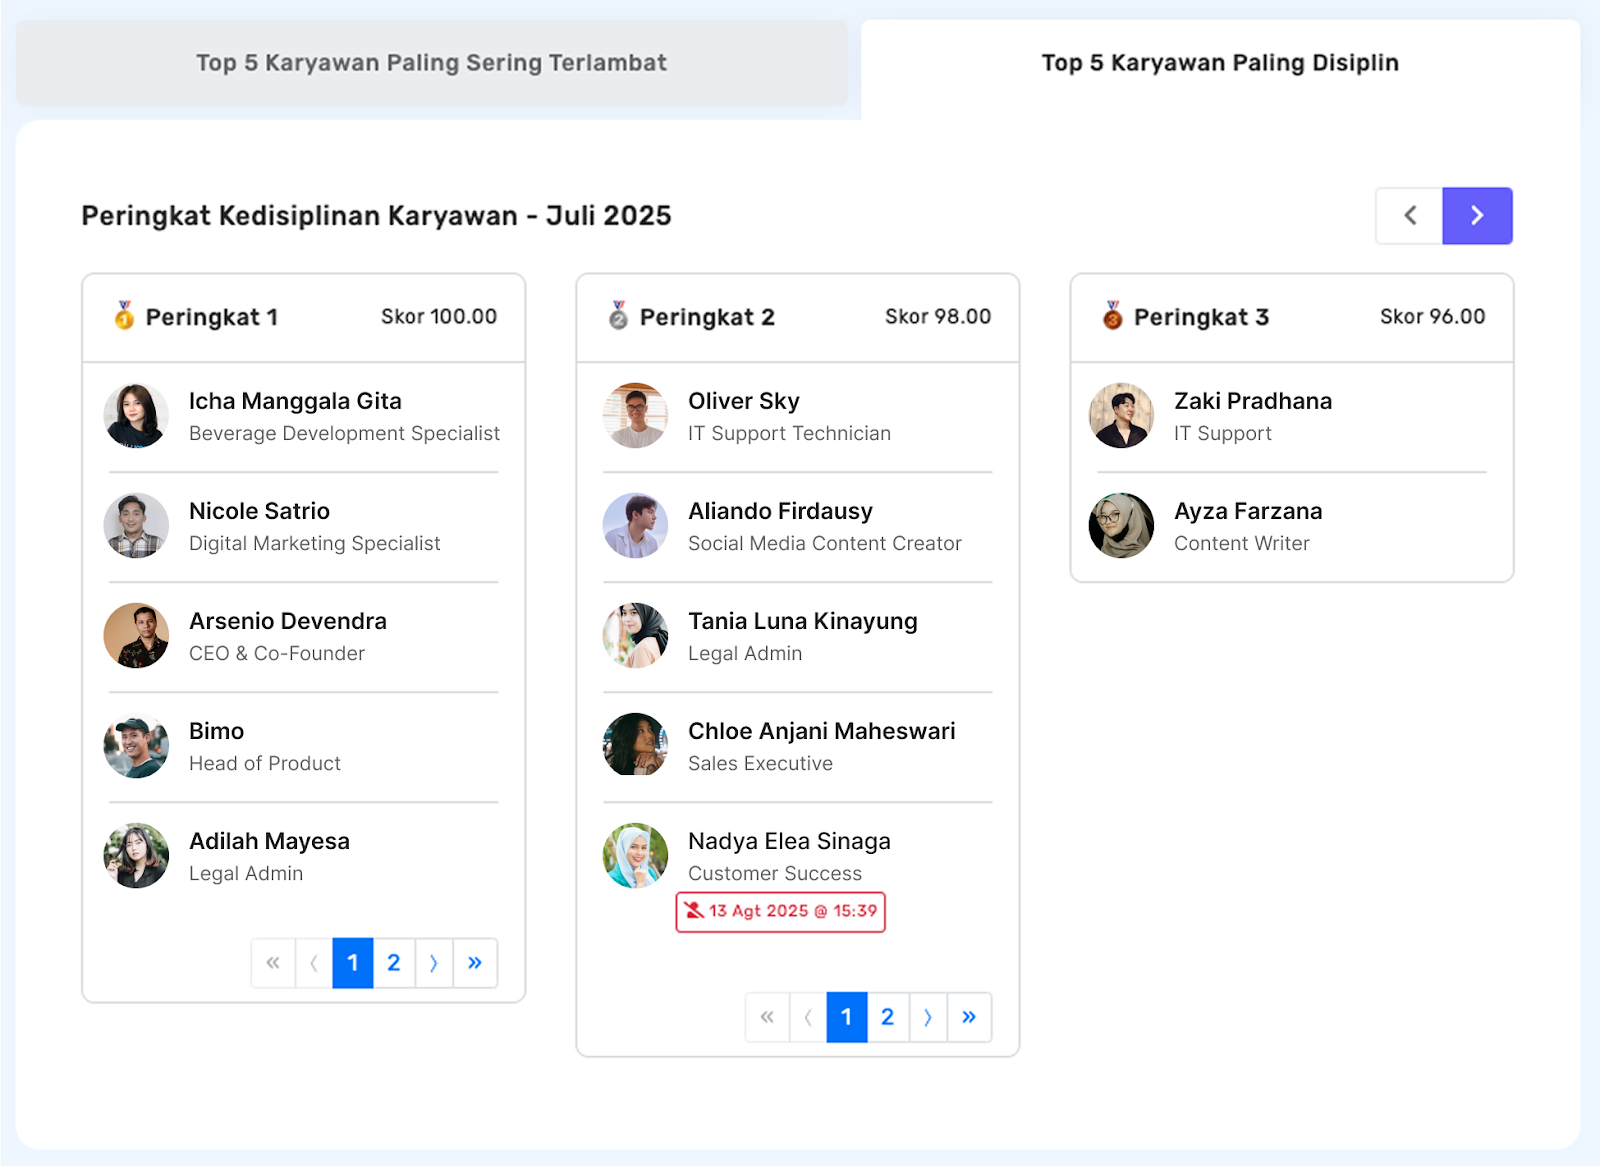Select Zaki Pradhana's avatar
The width and height of the screenshot is (1600, 1166).
pyautogui.click(x=1121, y=416)
